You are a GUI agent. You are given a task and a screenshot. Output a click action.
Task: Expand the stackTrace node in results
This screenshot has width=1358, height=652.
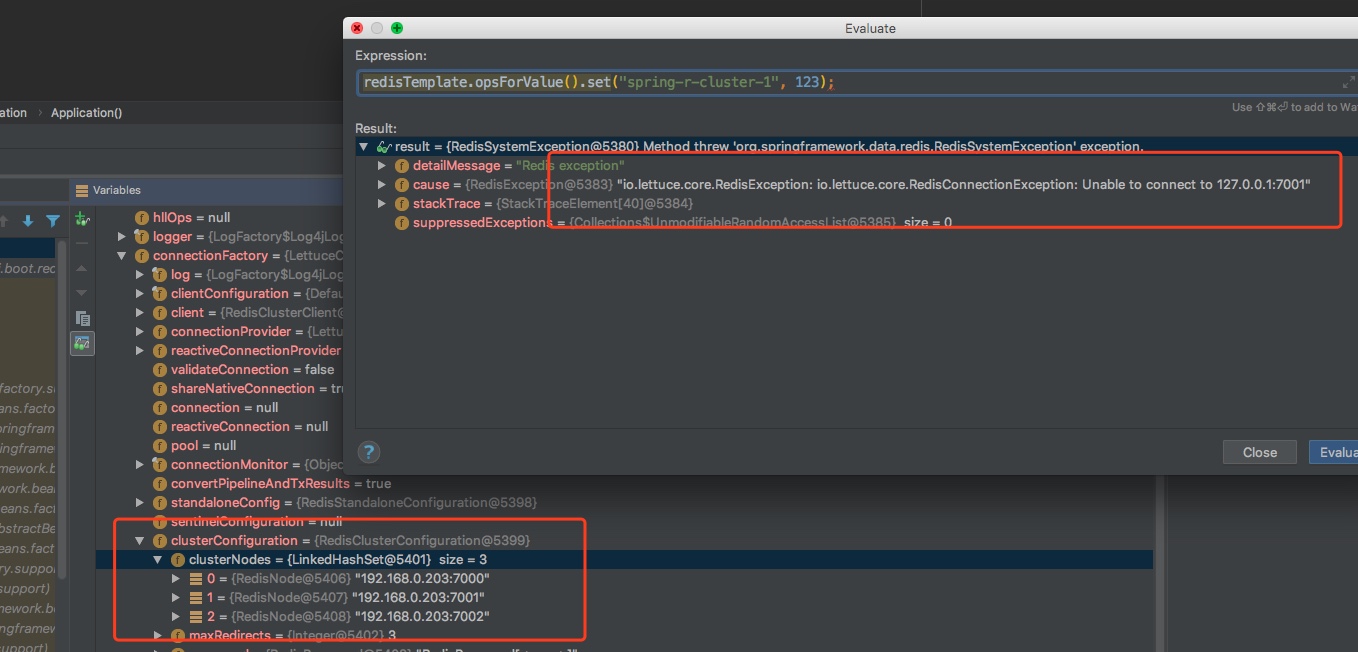coord(381,204)
